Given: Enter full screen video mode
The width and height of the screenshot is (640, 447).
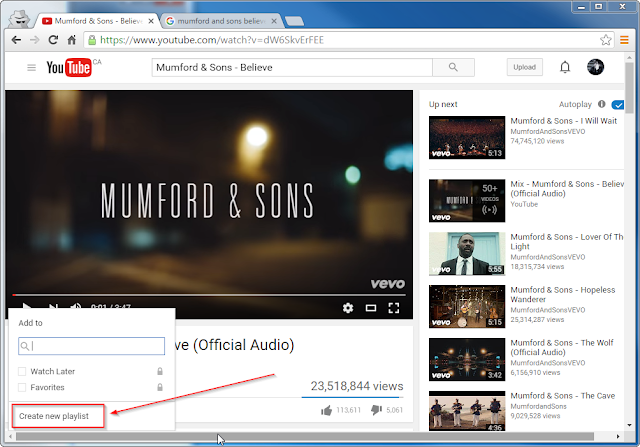Looking at the screenshot, I should [393, 308].
